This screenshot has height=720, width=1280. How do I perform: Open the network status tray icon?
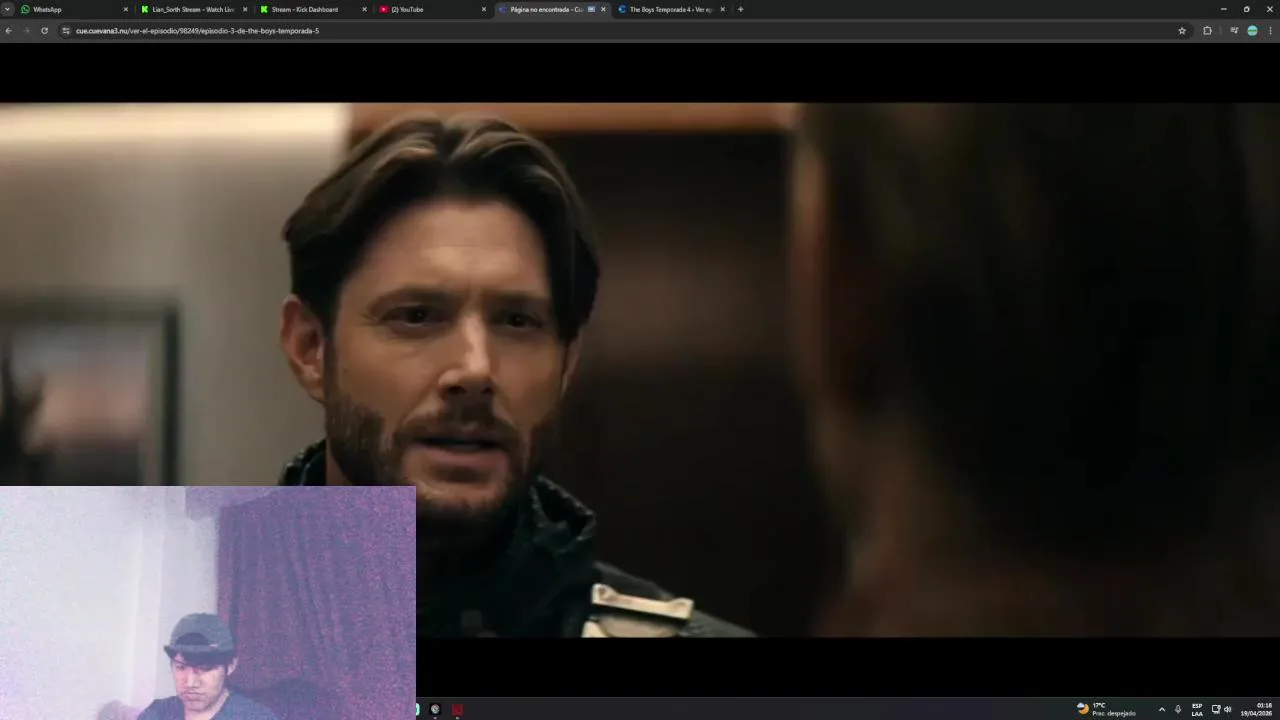(1216, 709)
